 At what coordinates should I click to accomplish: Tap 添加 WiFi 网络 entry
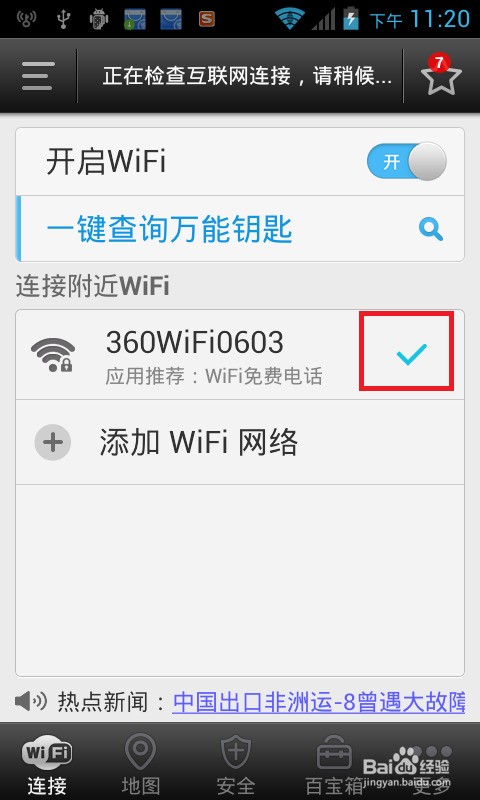pos(240,442)
